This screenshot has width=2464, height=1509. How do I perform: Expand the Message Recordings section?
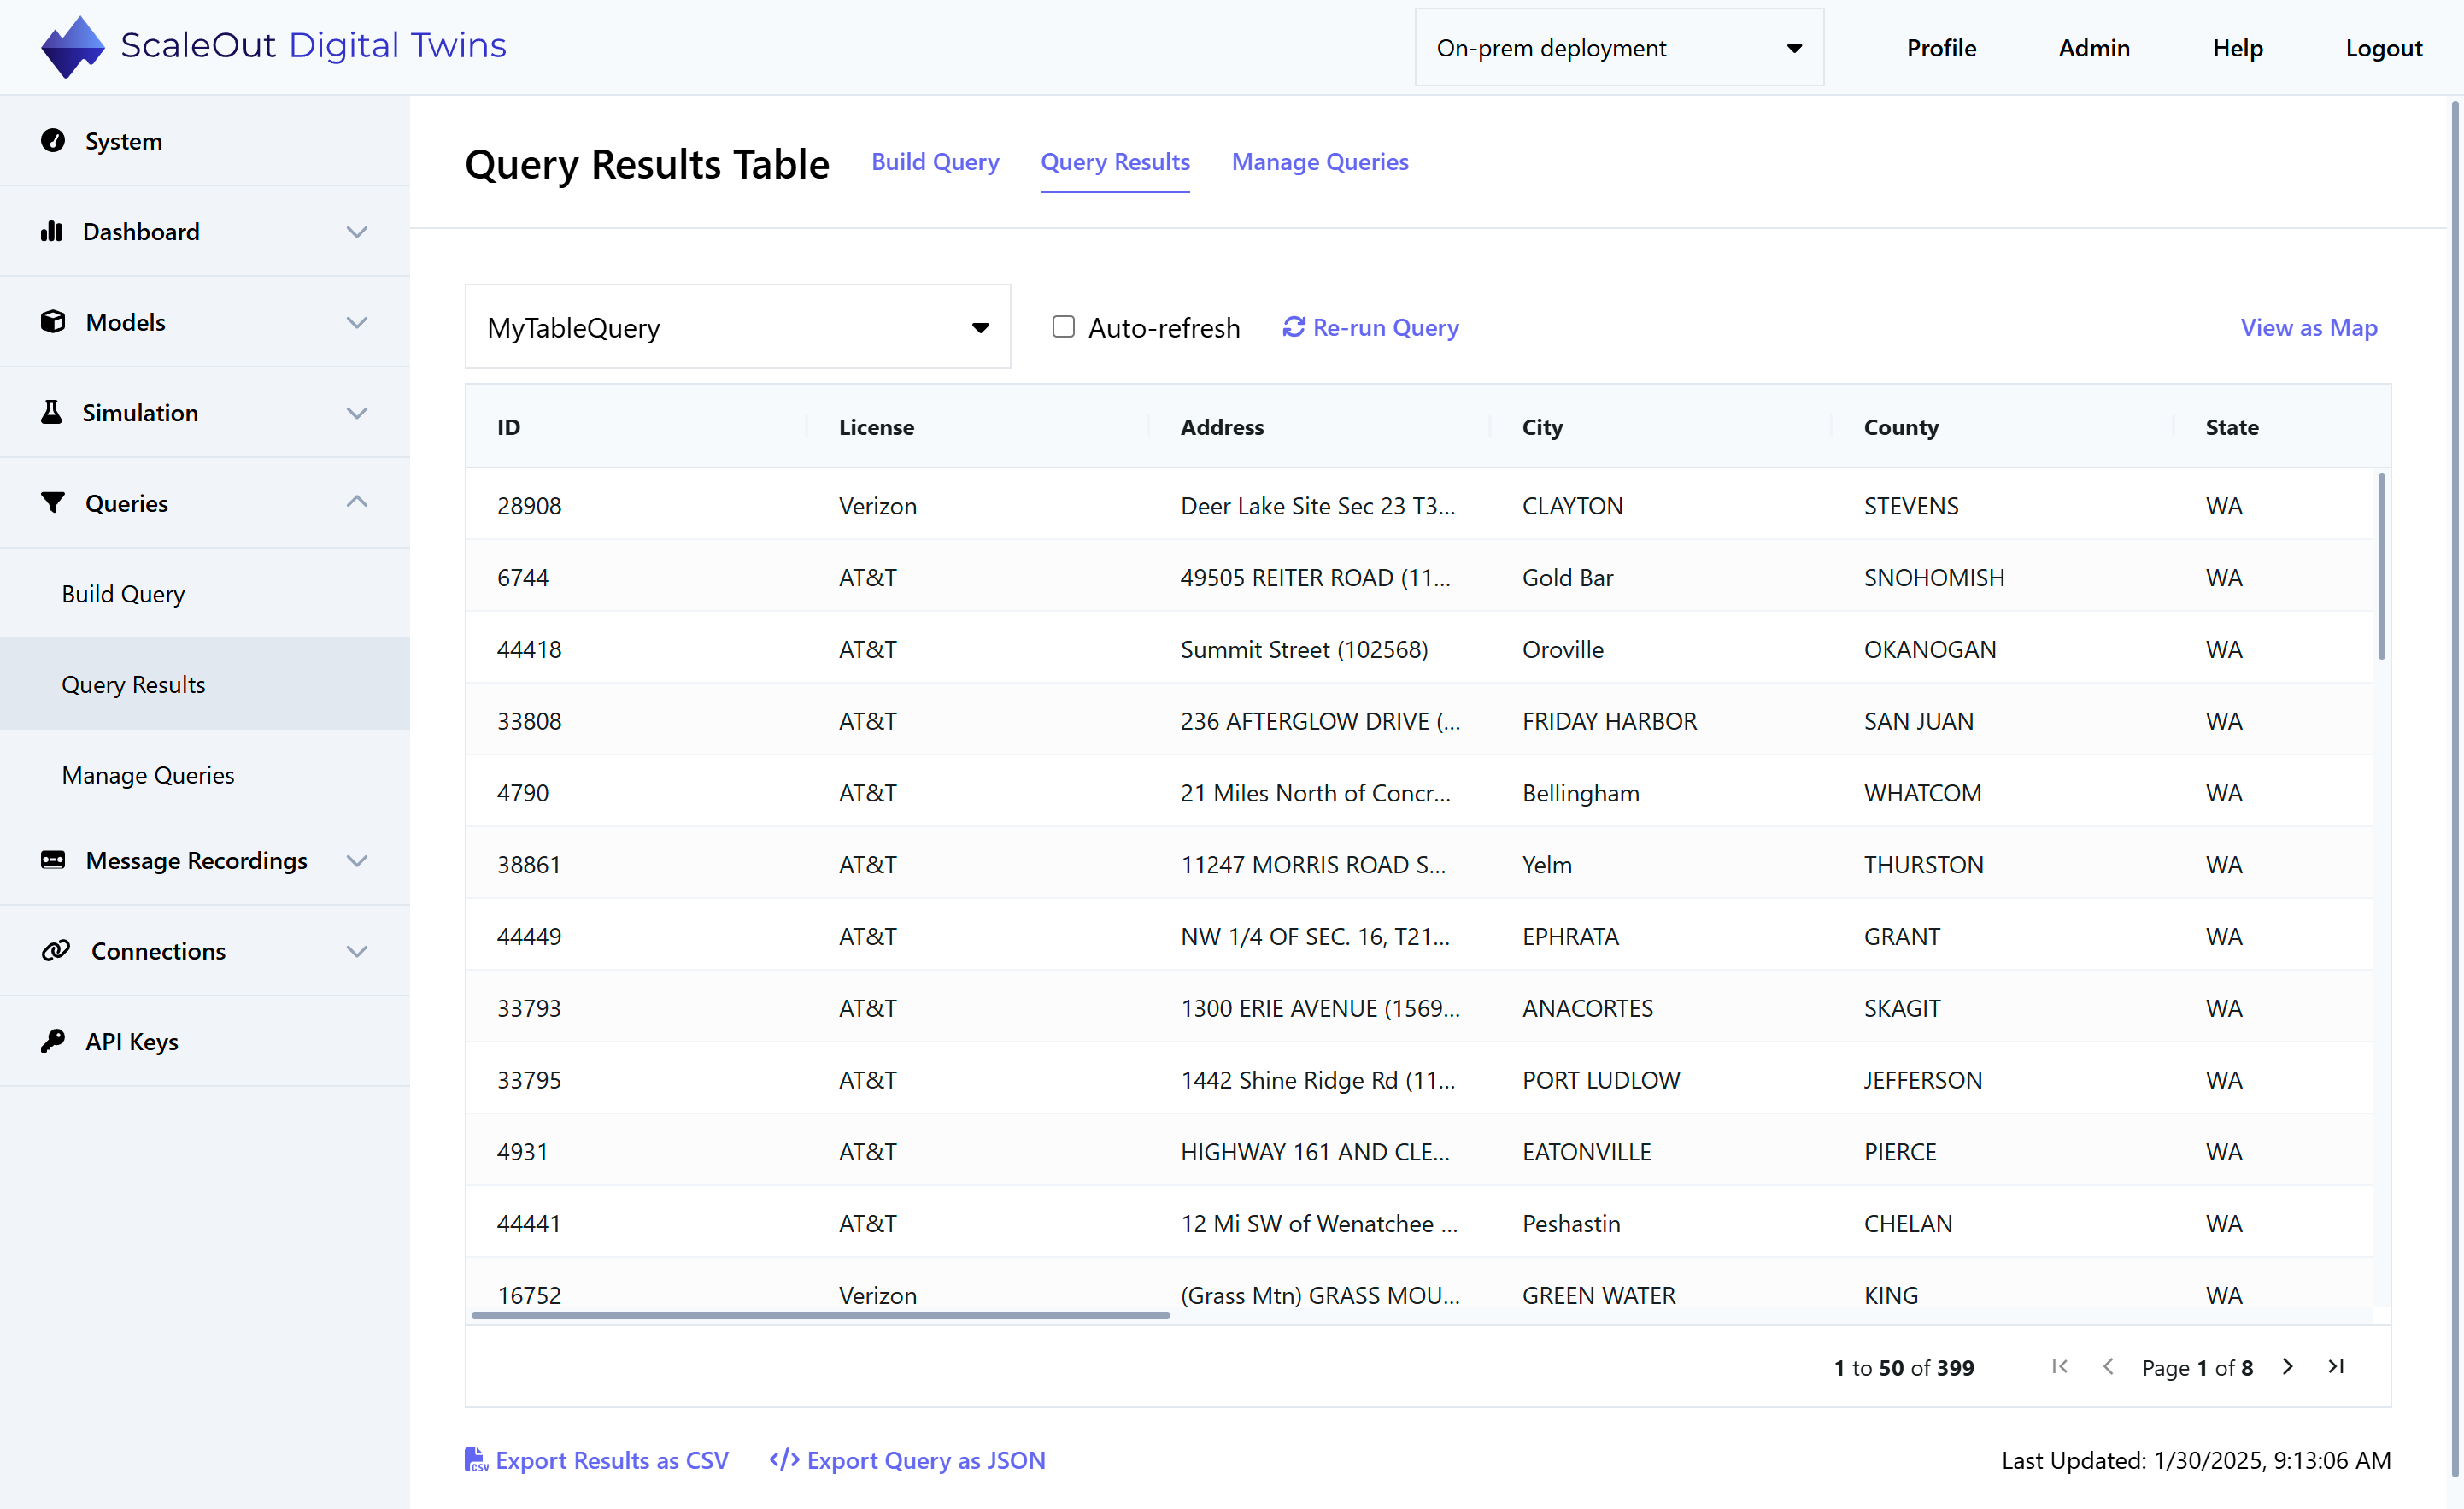357,860
